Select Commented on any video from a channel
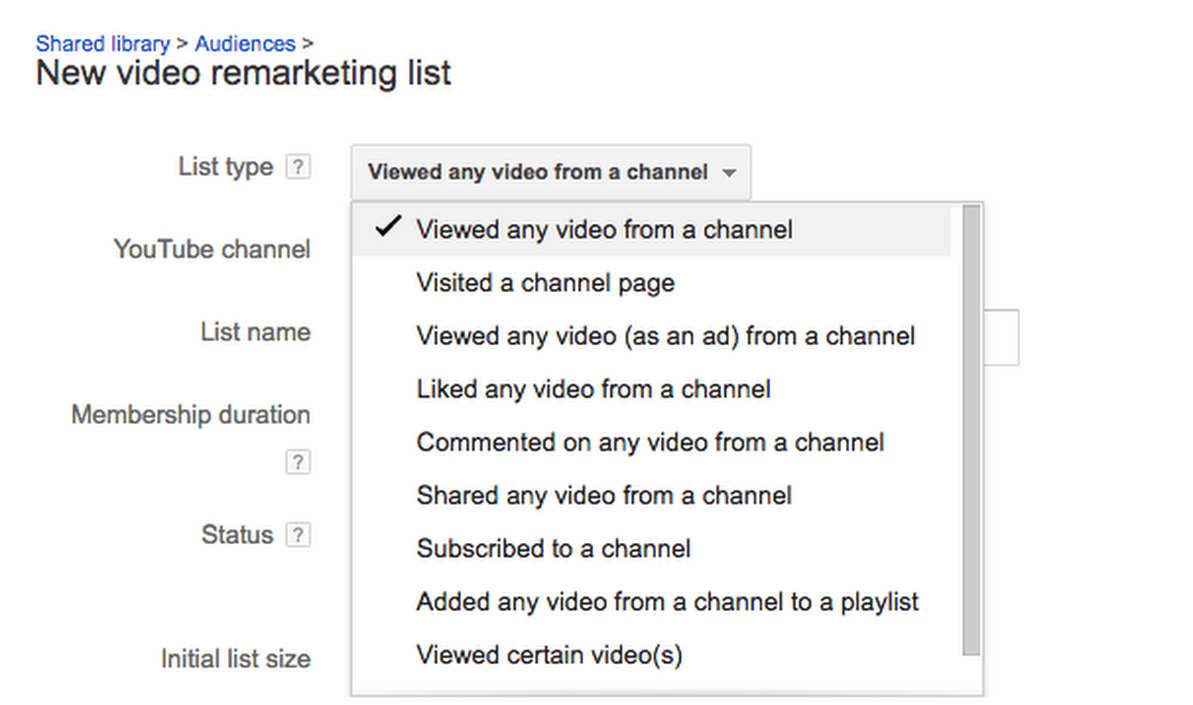 coord(650,442)
